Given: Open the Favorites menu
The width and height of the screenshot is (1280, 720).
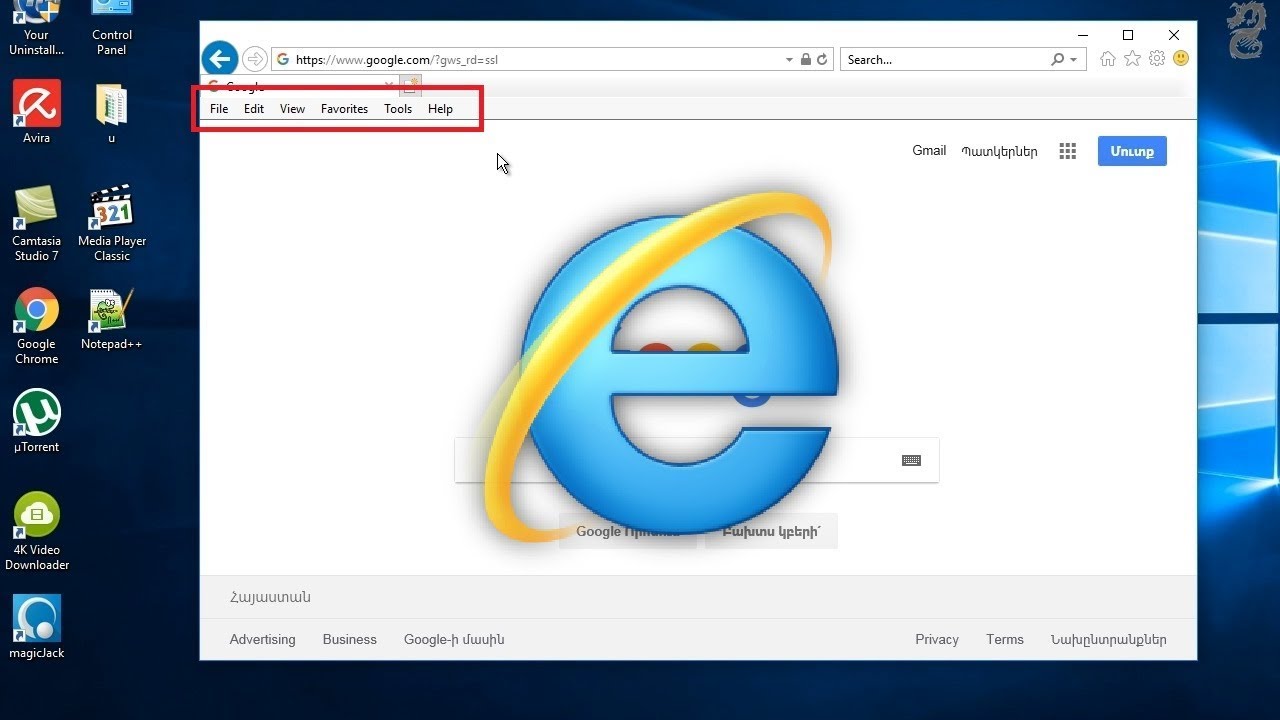Looking at the screenshot, I should coord(344,109).
